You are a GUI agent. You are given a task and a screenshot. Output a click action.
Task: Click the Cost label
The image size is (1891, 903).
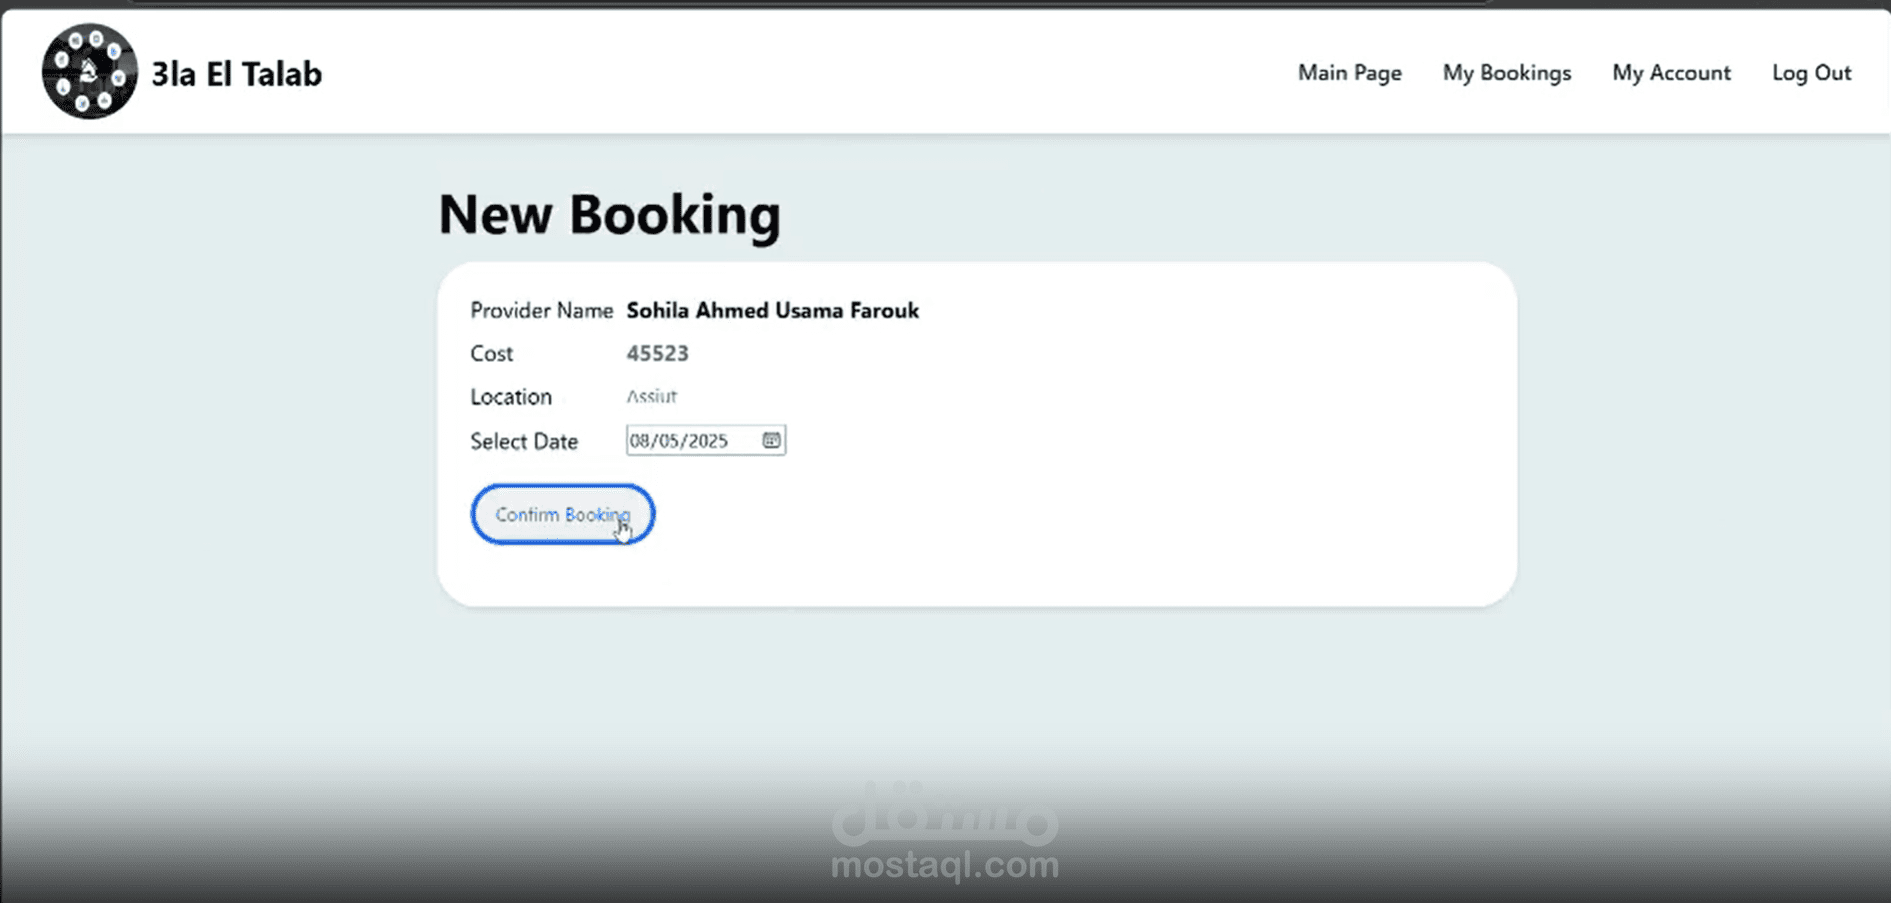[491, 353]
